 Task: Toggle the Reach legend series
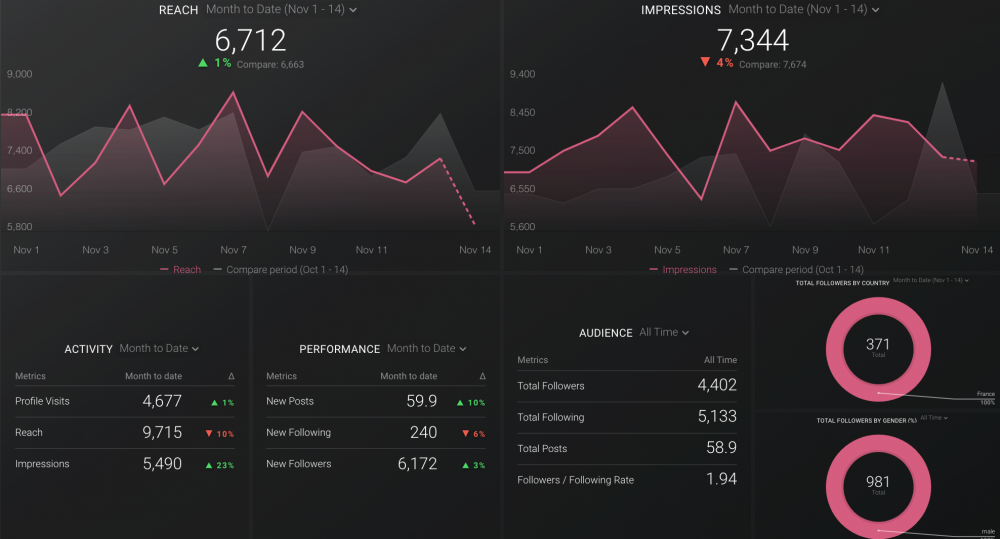coord(180,270)
